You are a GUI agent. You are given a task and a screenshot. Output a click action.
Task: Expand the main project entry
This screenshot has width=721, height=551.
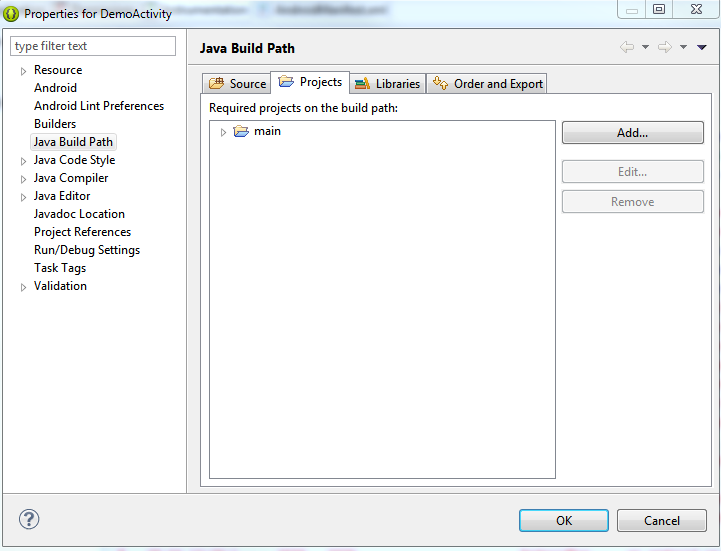pyautogui.click(x=223, y=132)
